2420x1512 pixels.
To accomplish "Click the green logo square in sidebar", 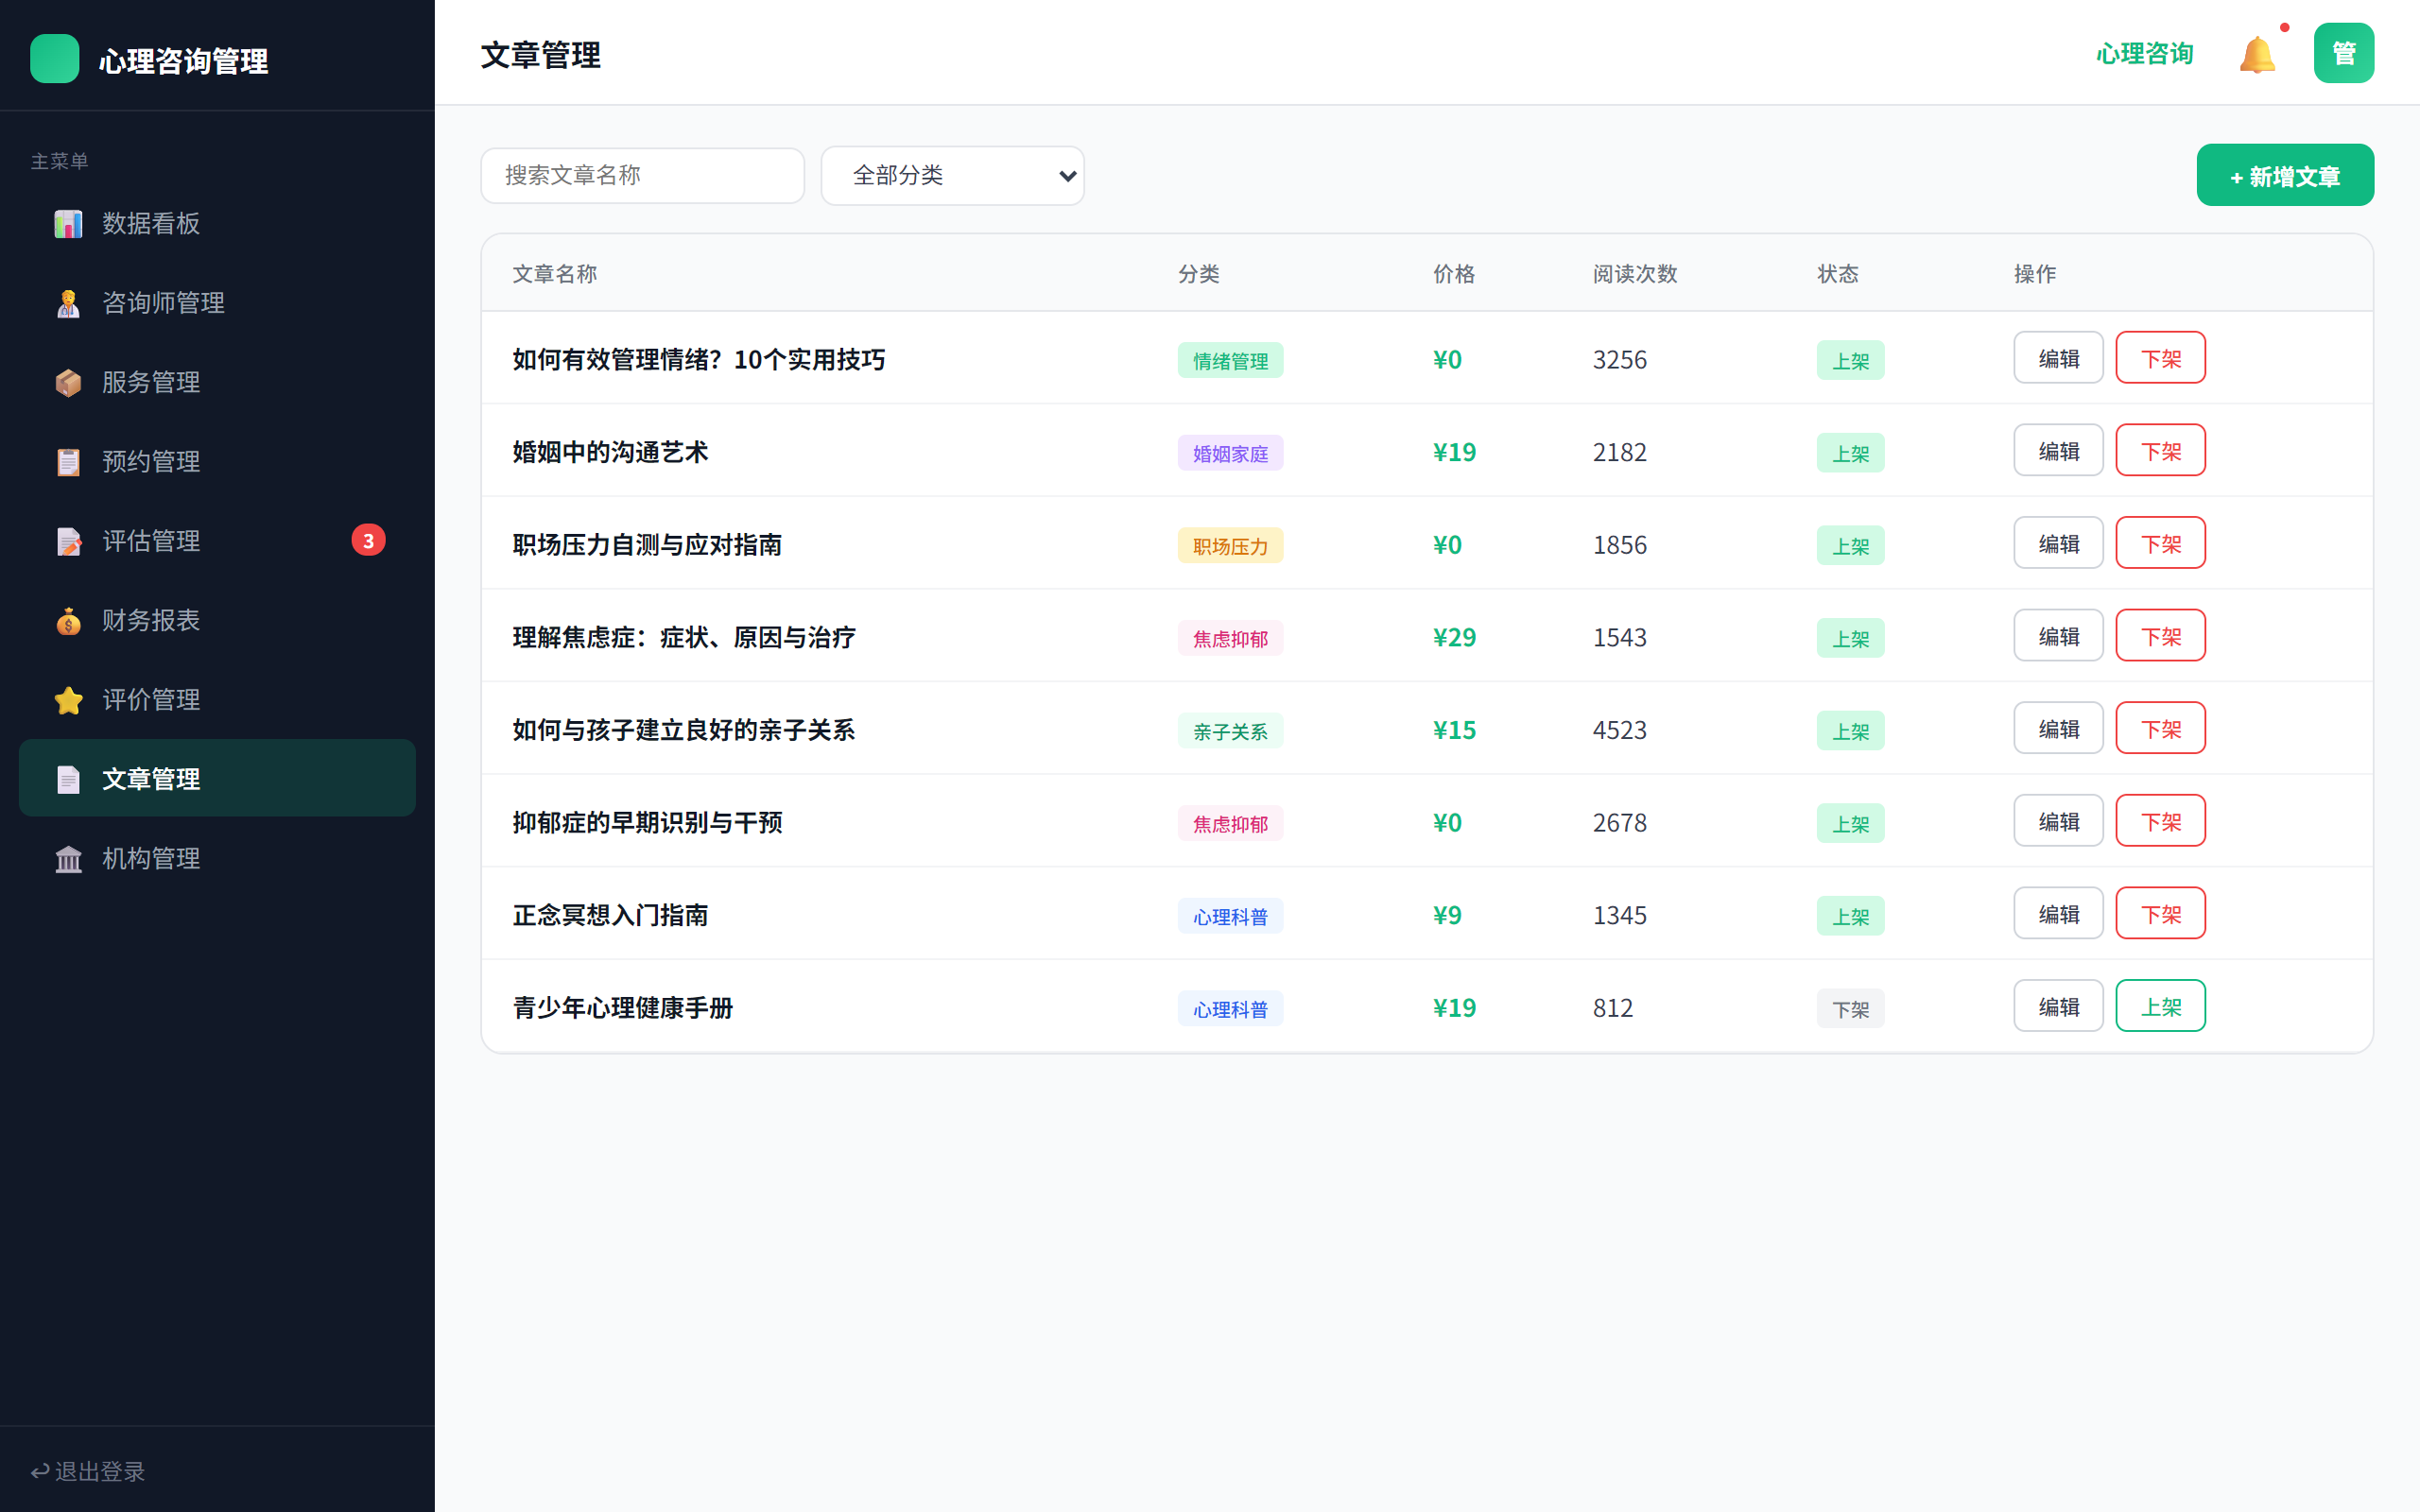I will coord(55,58).
